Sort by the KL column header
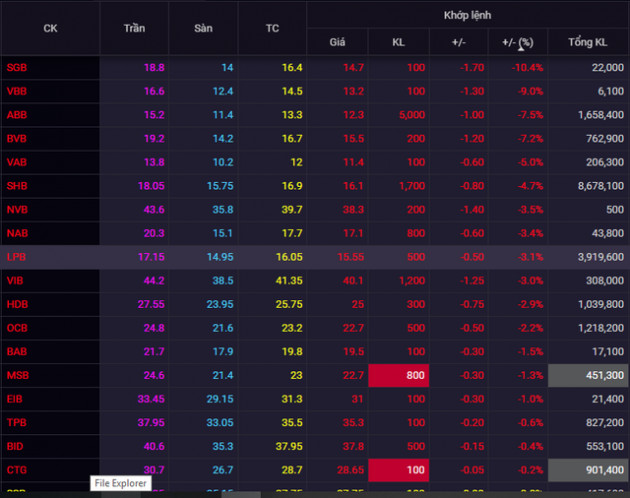This screenshot has width=630, height=498. [399, 42]
